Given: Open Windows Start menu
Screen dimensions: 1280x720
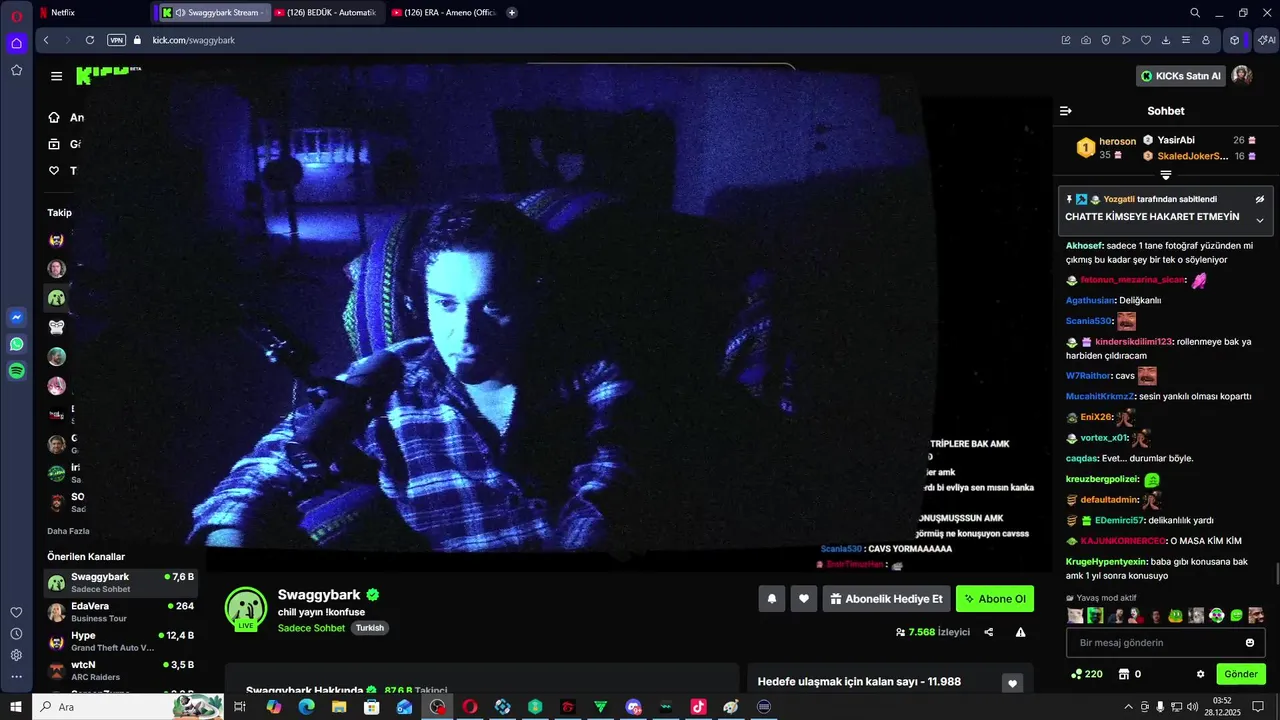Looking at the screenshot, I should pos(16,706).
